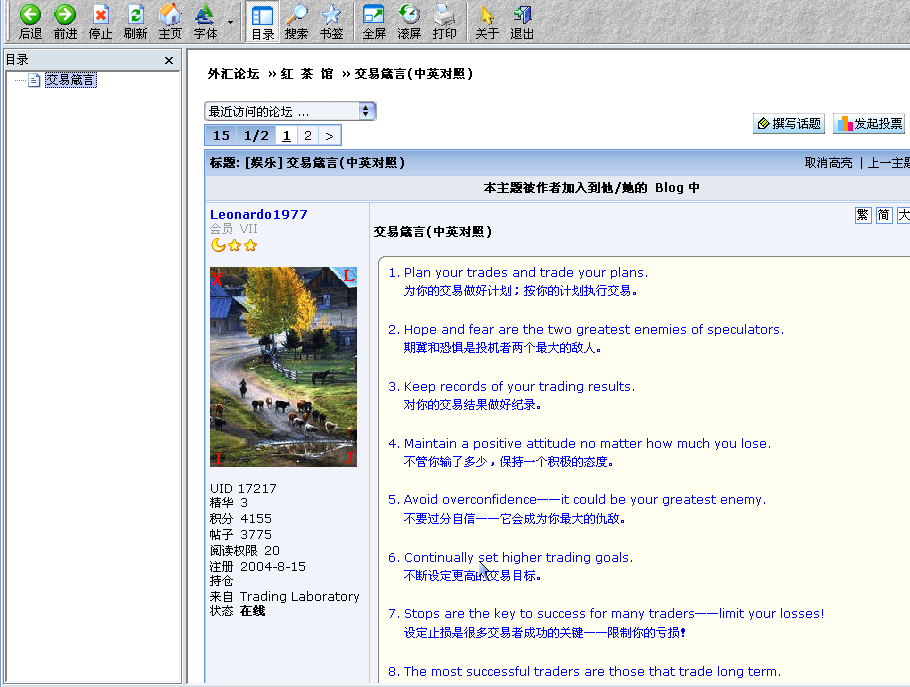Toggle the 目录 (Contents) sidebar button
Viewport: 910px width, 687px height.
click(262, 21)
